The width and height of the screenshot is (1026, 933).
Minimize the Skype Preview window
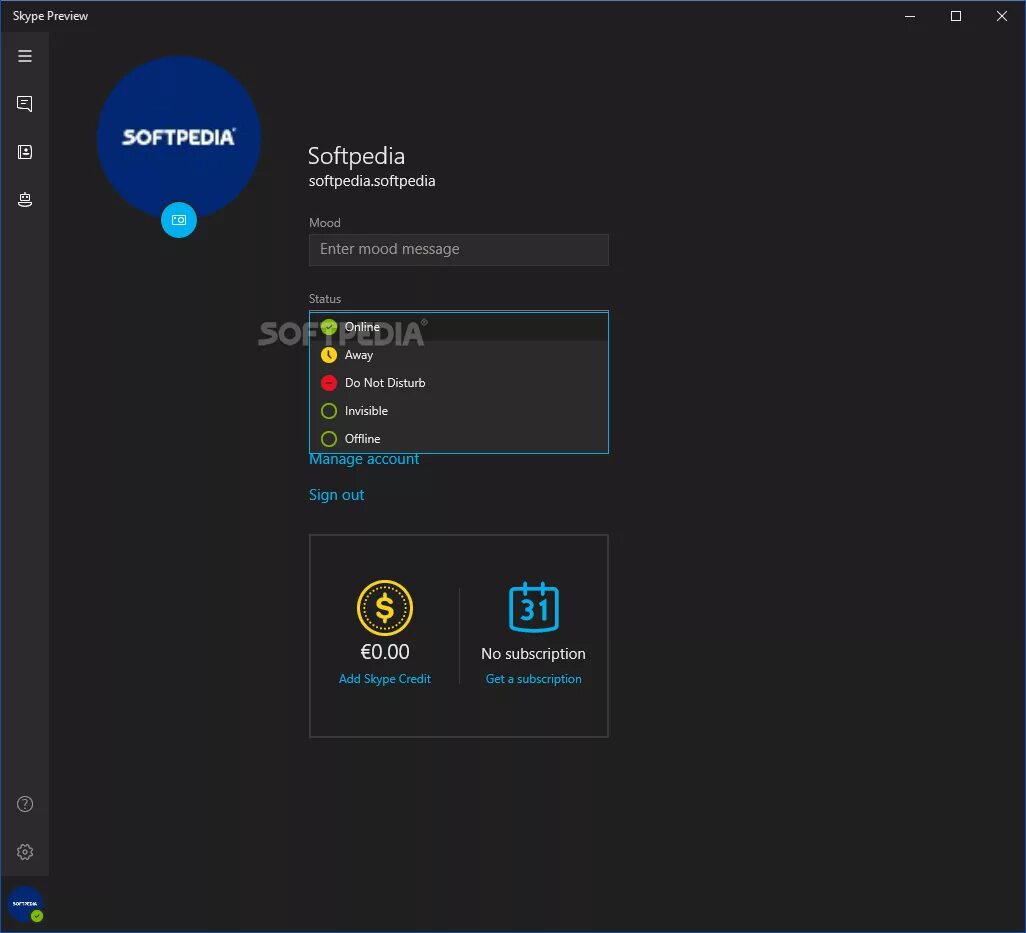coord(910,16)
